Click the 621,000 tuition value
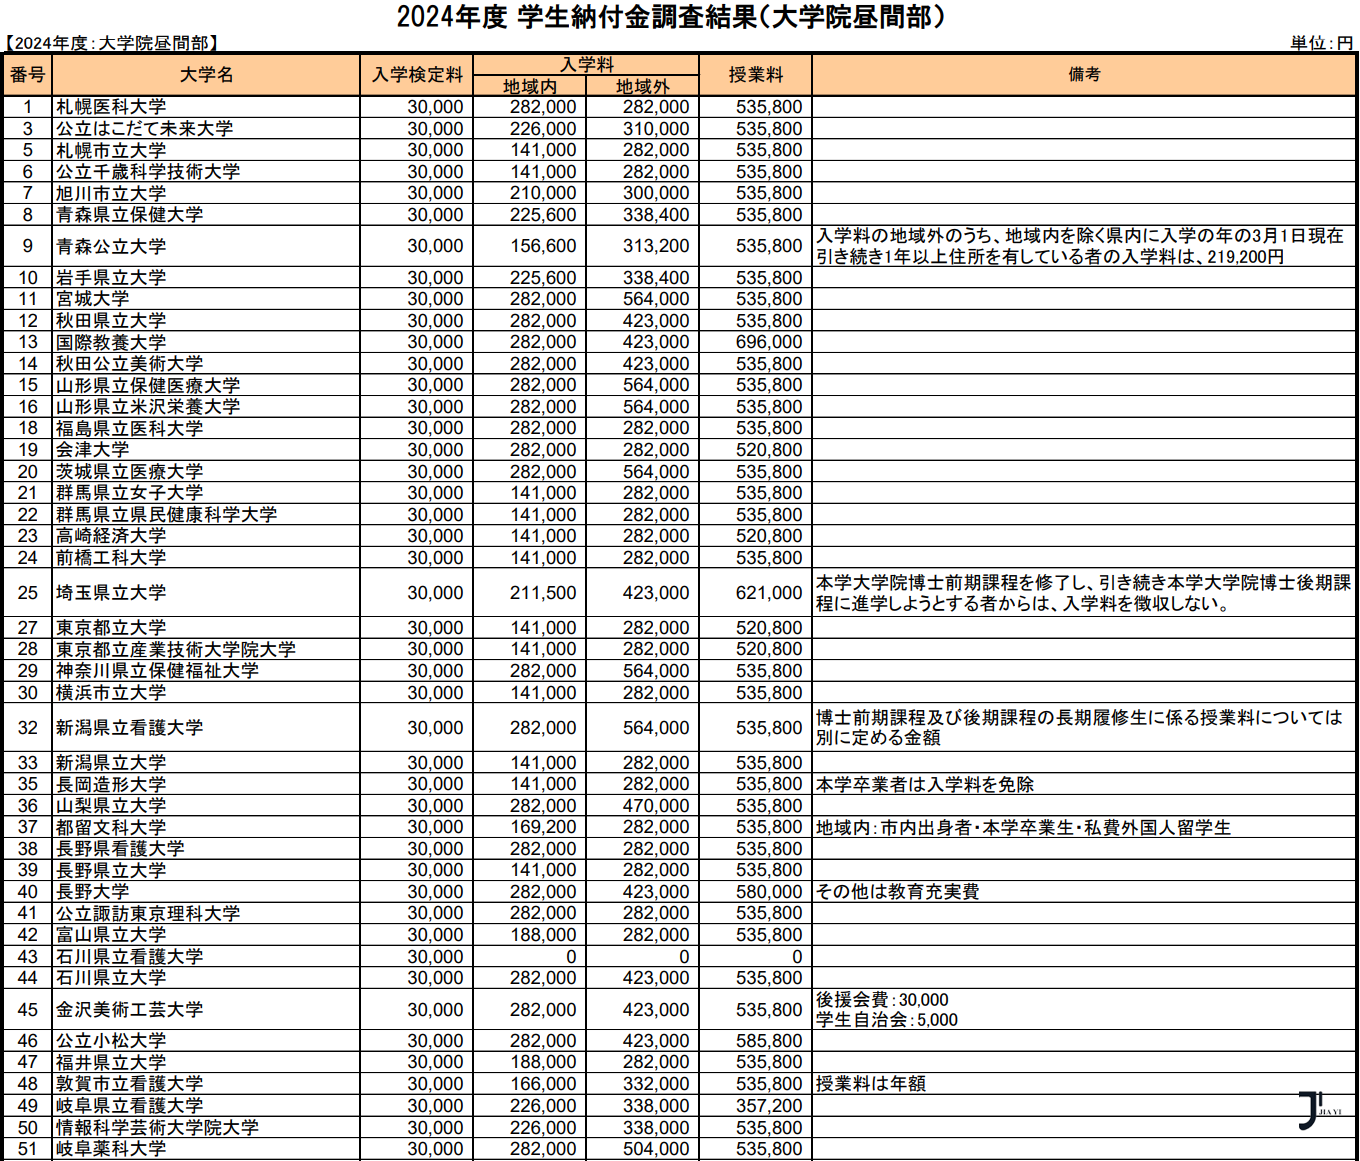The image size is (1360, 1161). click(768, 593)
